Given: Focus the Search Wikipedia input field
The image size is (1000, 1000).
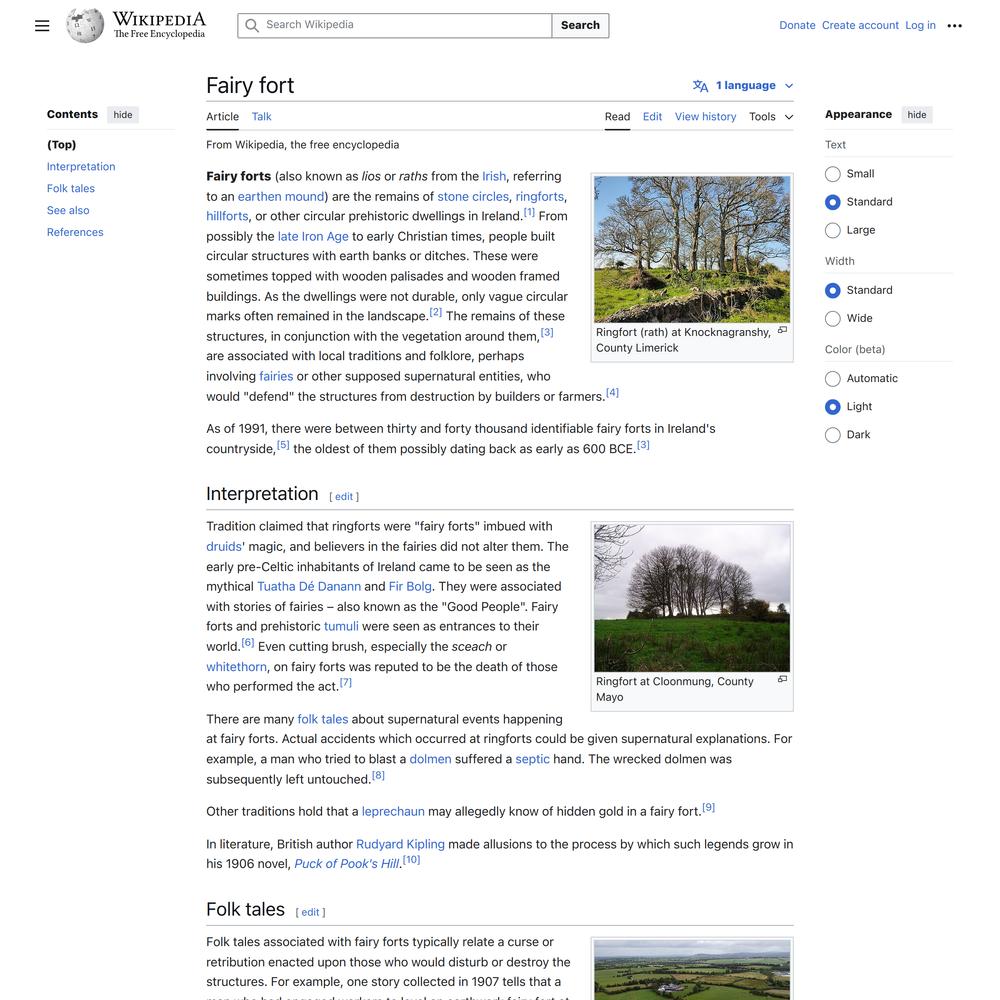Looking at the screenshot, I should tap(395, 26).
